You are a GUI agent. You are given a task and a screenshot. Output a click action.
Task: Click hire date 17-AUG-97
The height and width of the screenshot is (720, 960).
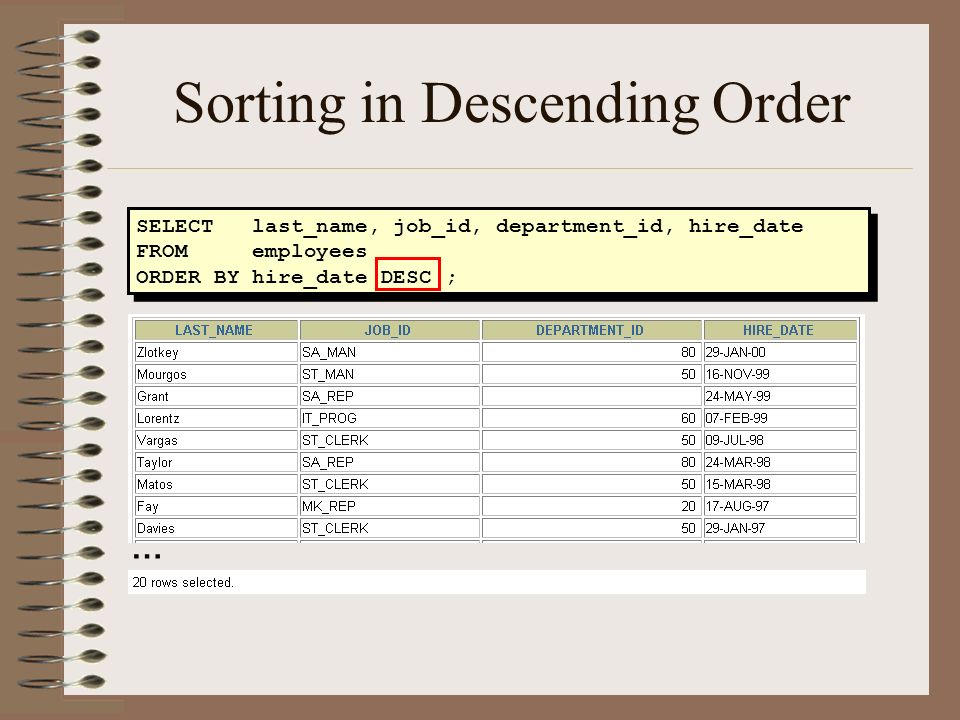click(x=780, y=506)
